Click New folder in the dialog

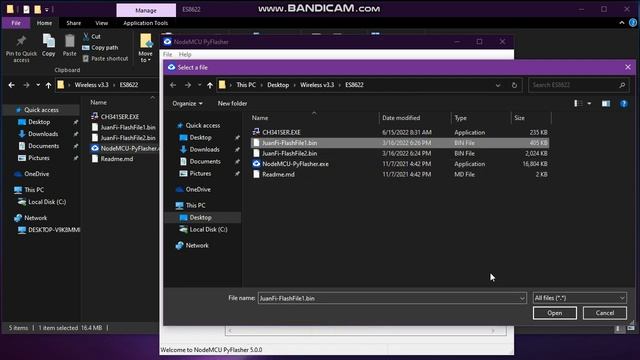pyautogui.click(x=232, y=104)
